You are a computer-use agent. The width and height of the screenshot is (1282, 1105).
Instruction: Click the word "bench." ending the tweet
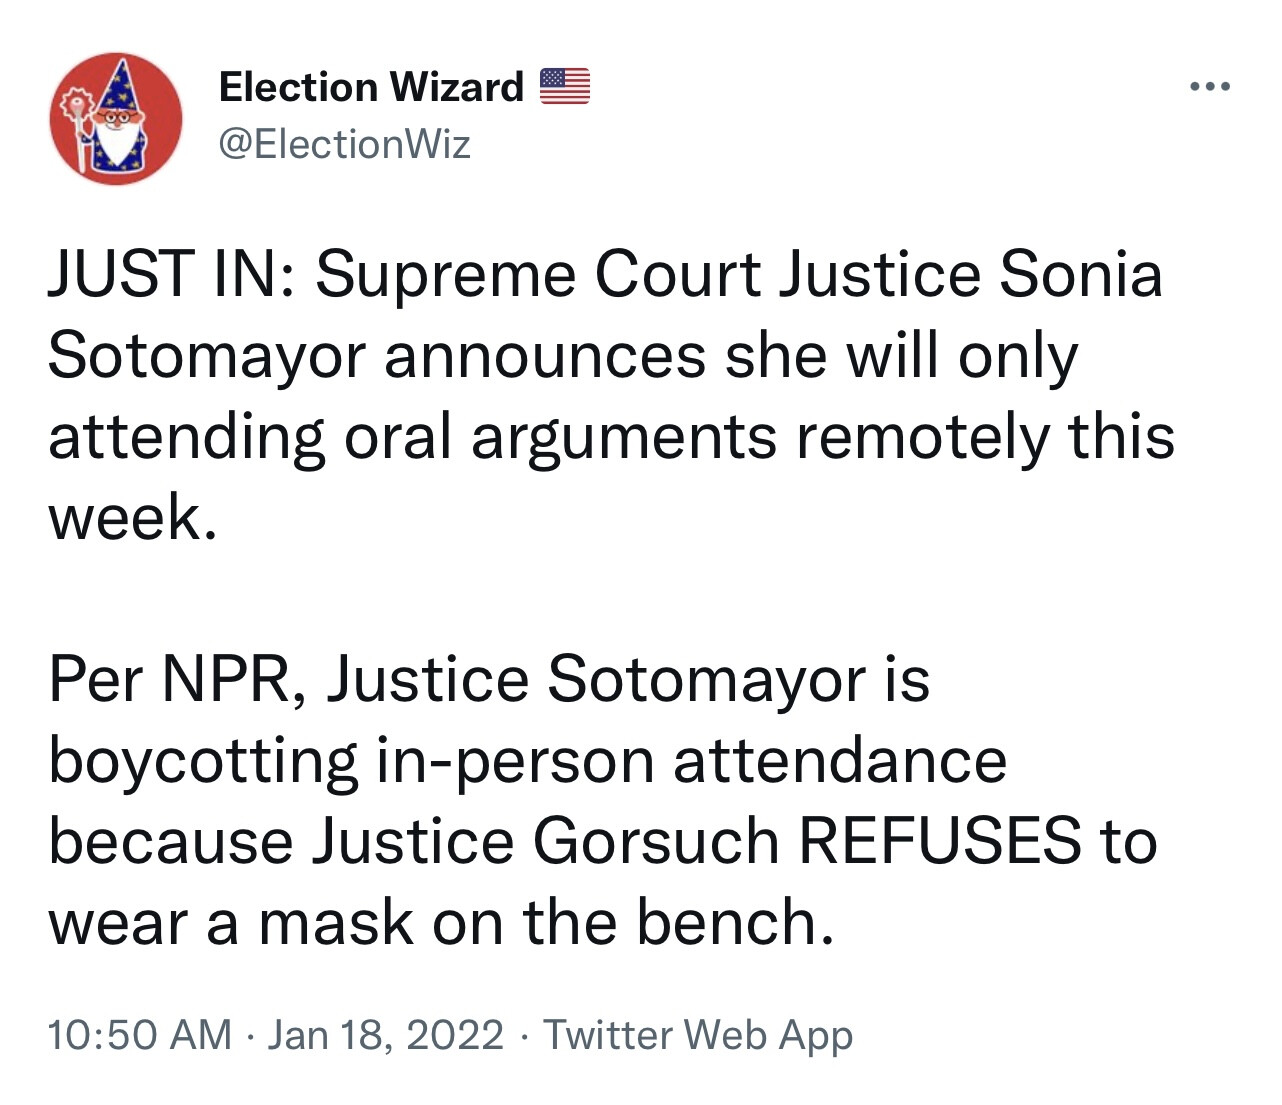735,922
